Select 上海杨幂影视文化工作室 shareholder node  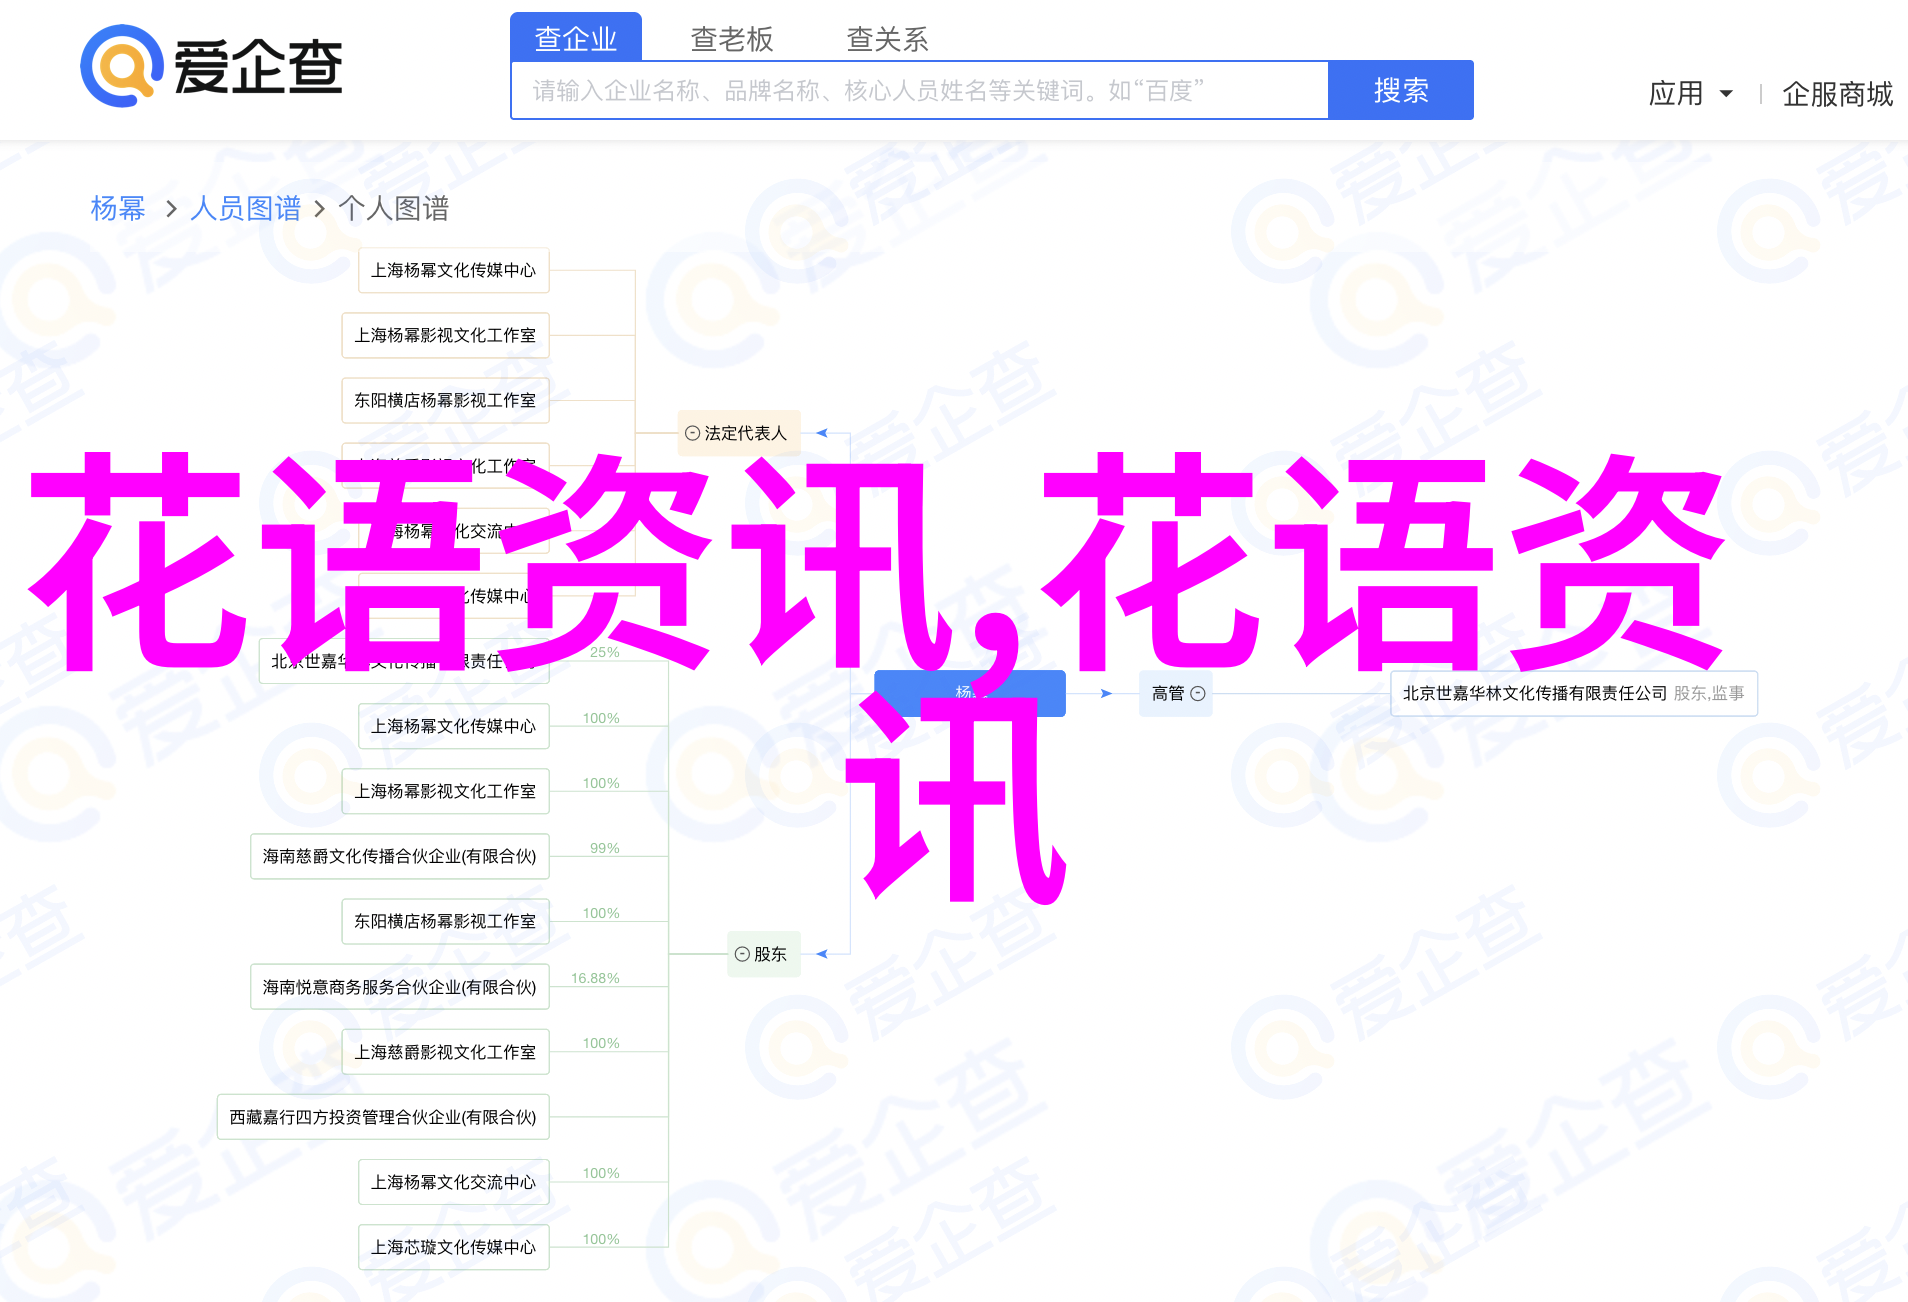[446, 791]
